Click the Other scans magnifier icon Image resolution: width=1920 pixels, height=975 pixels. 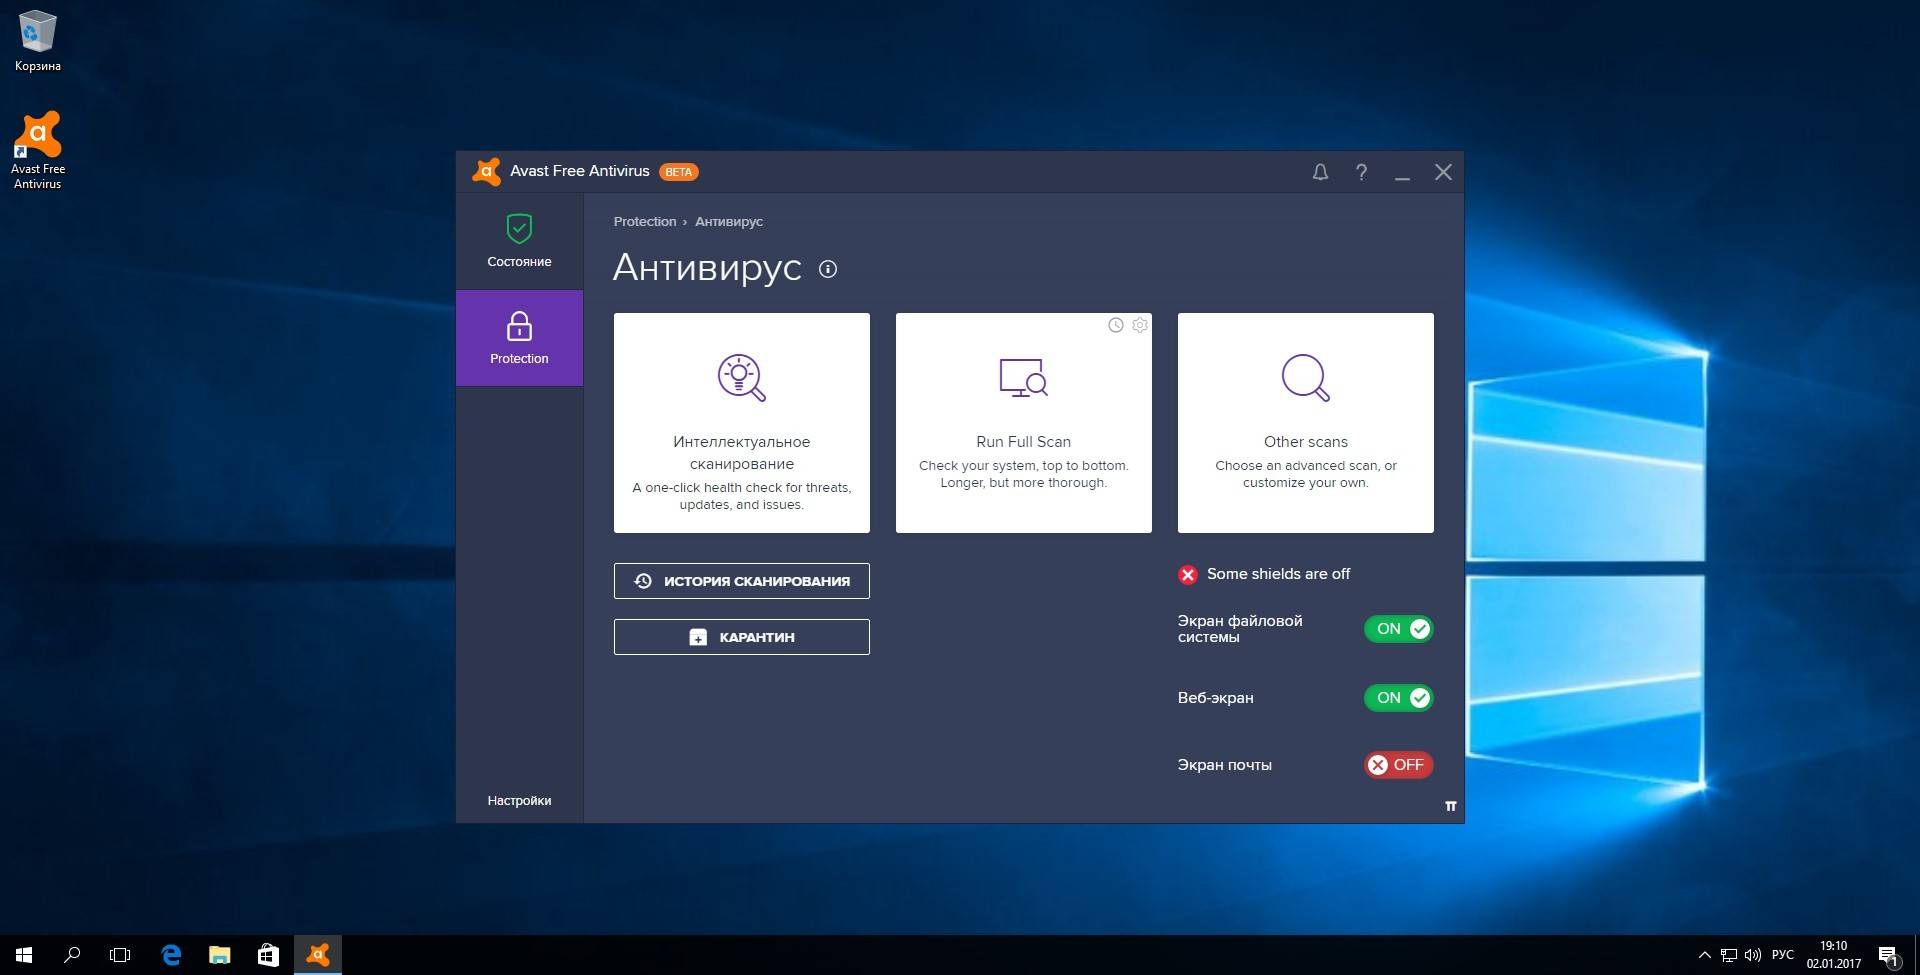coord(1306,378)
